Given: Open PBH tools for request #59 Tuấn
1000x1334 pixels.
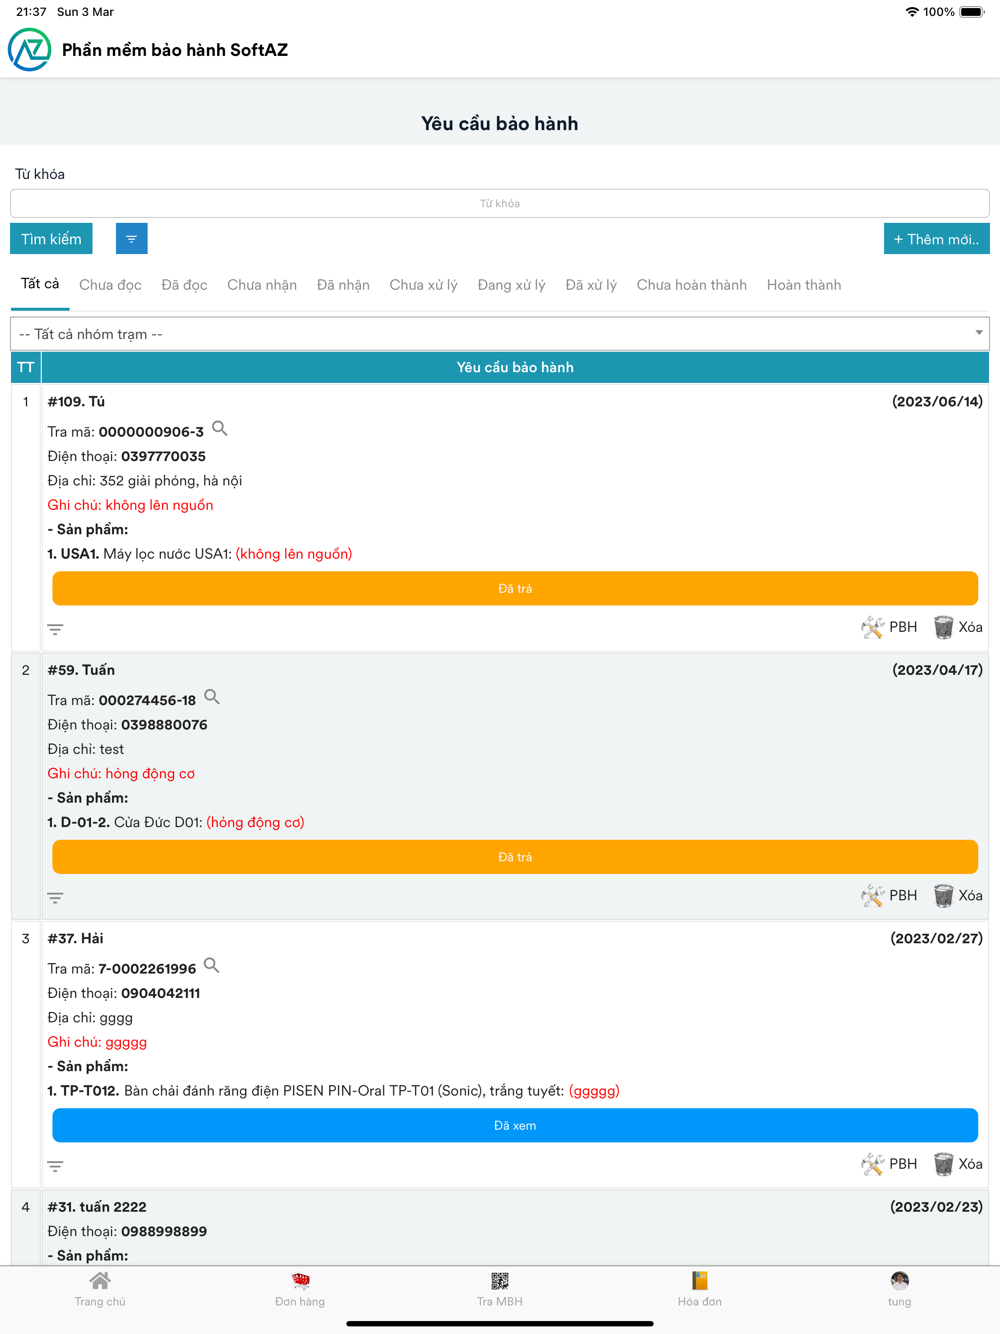Looking at the screenshot, I should click(x=889, y=895).
